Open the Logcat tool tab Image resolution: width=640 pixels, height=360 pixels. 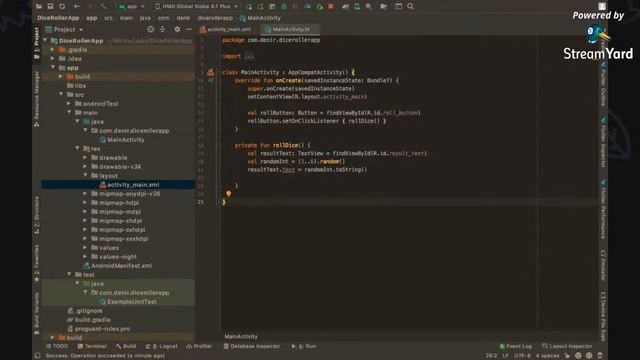pyautogui.click(x=162, y=346)
